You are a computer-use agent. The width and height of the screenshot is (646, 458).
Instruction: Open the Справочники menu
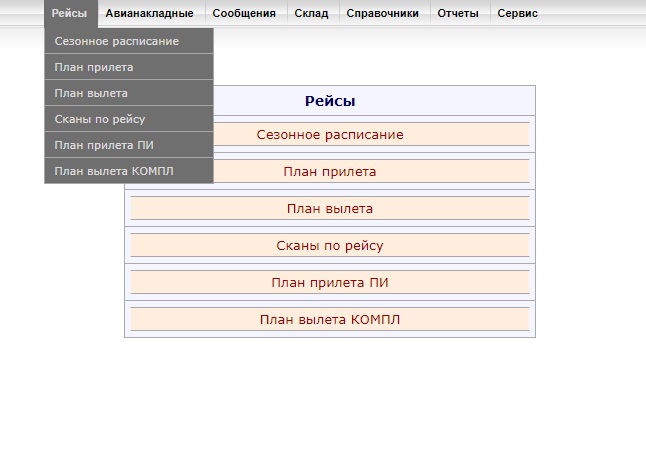click(x=384, y=14)
